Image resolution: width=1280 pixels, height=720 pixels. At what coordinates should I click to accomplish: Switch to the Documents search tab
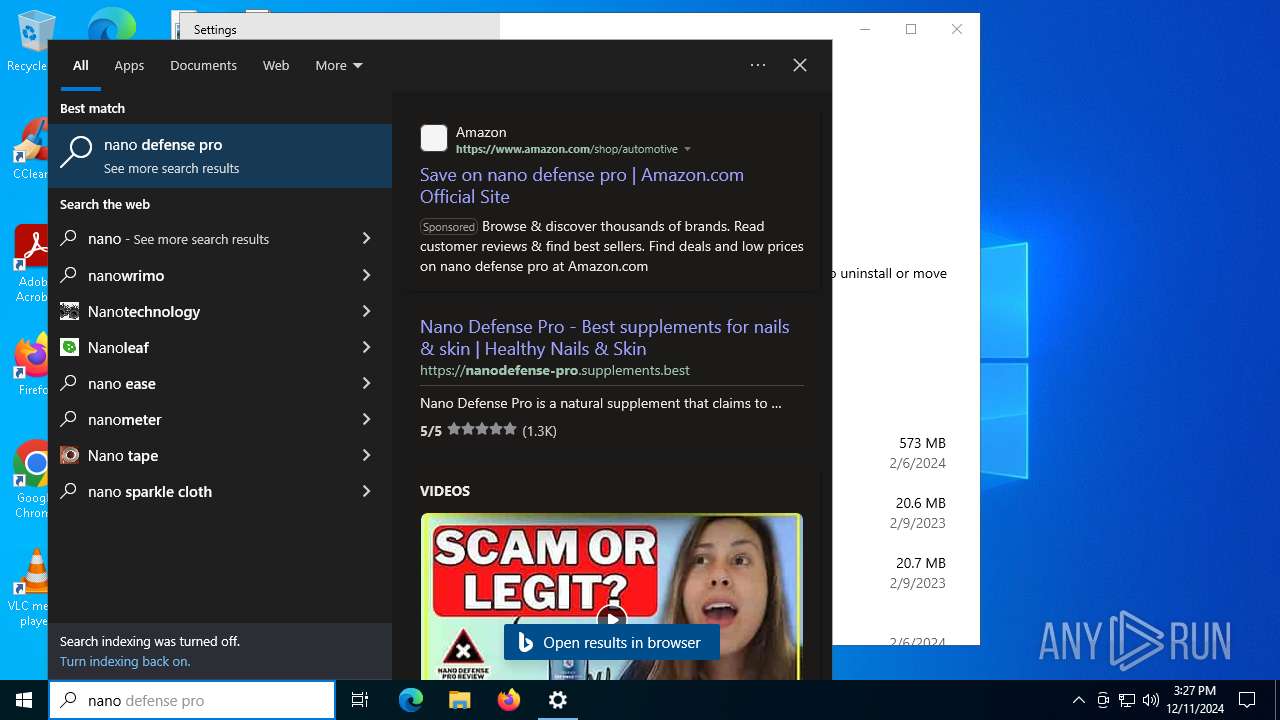pyautogui.click(x=203, y=65)
